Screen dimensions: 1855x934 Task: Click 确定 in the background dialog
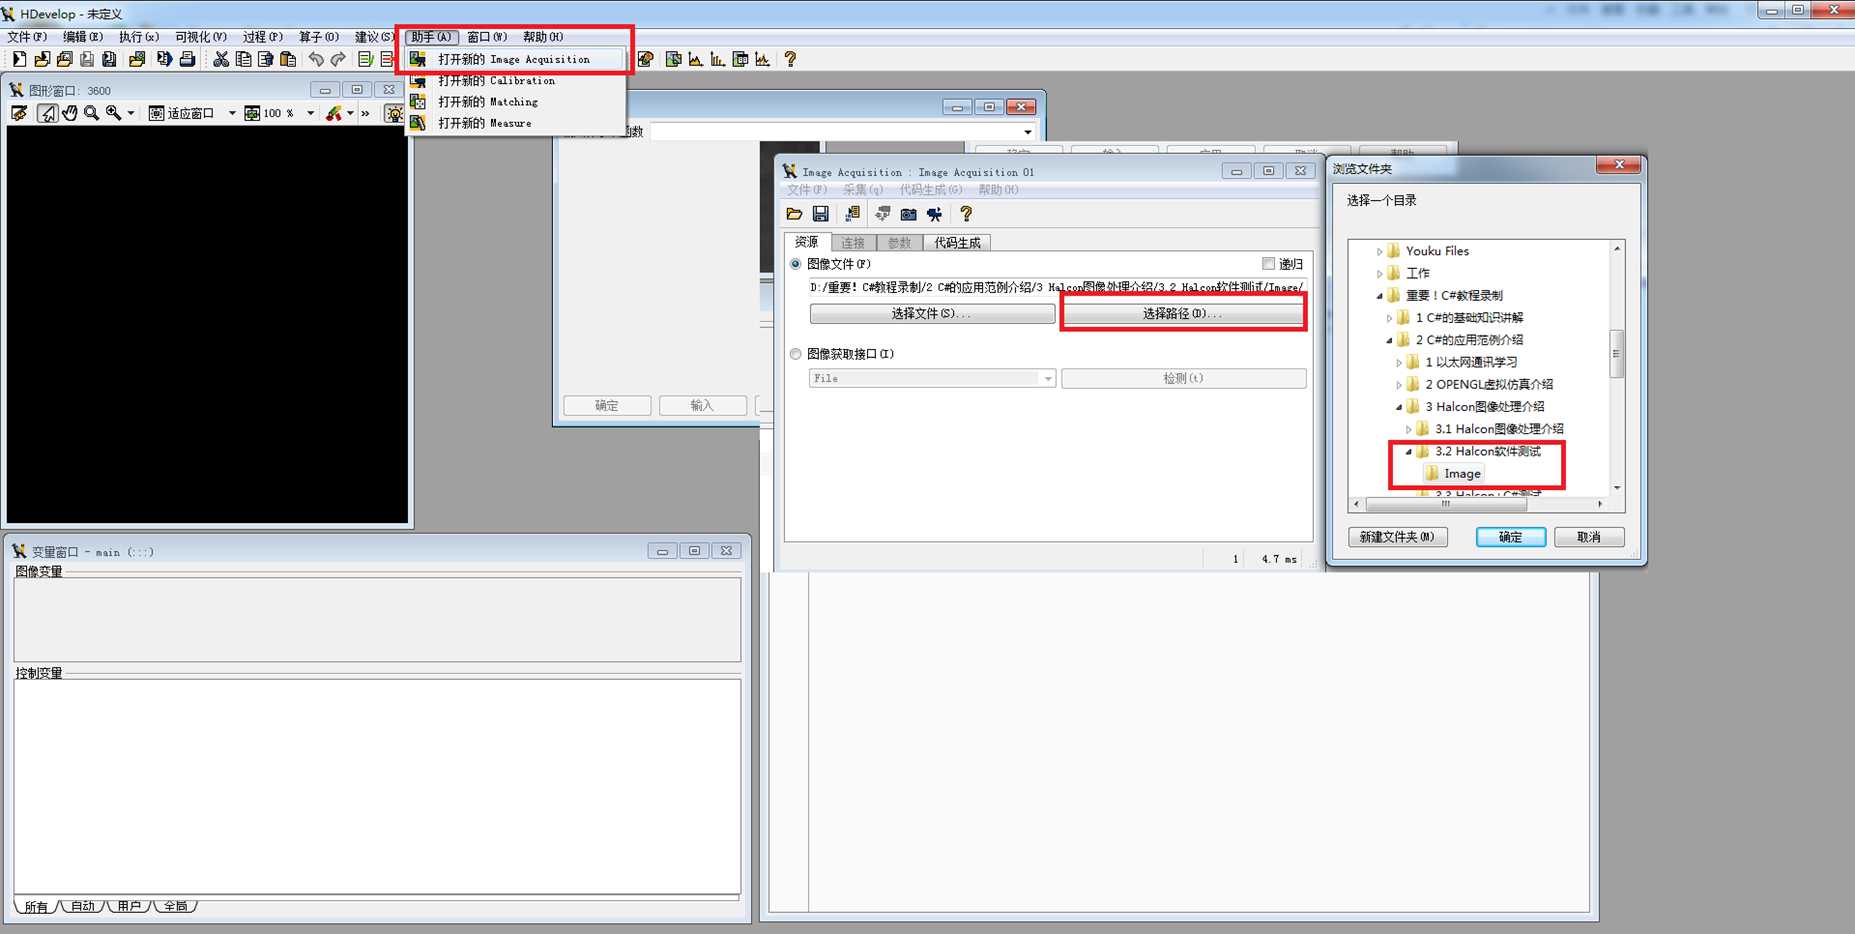tap(607, 406)
